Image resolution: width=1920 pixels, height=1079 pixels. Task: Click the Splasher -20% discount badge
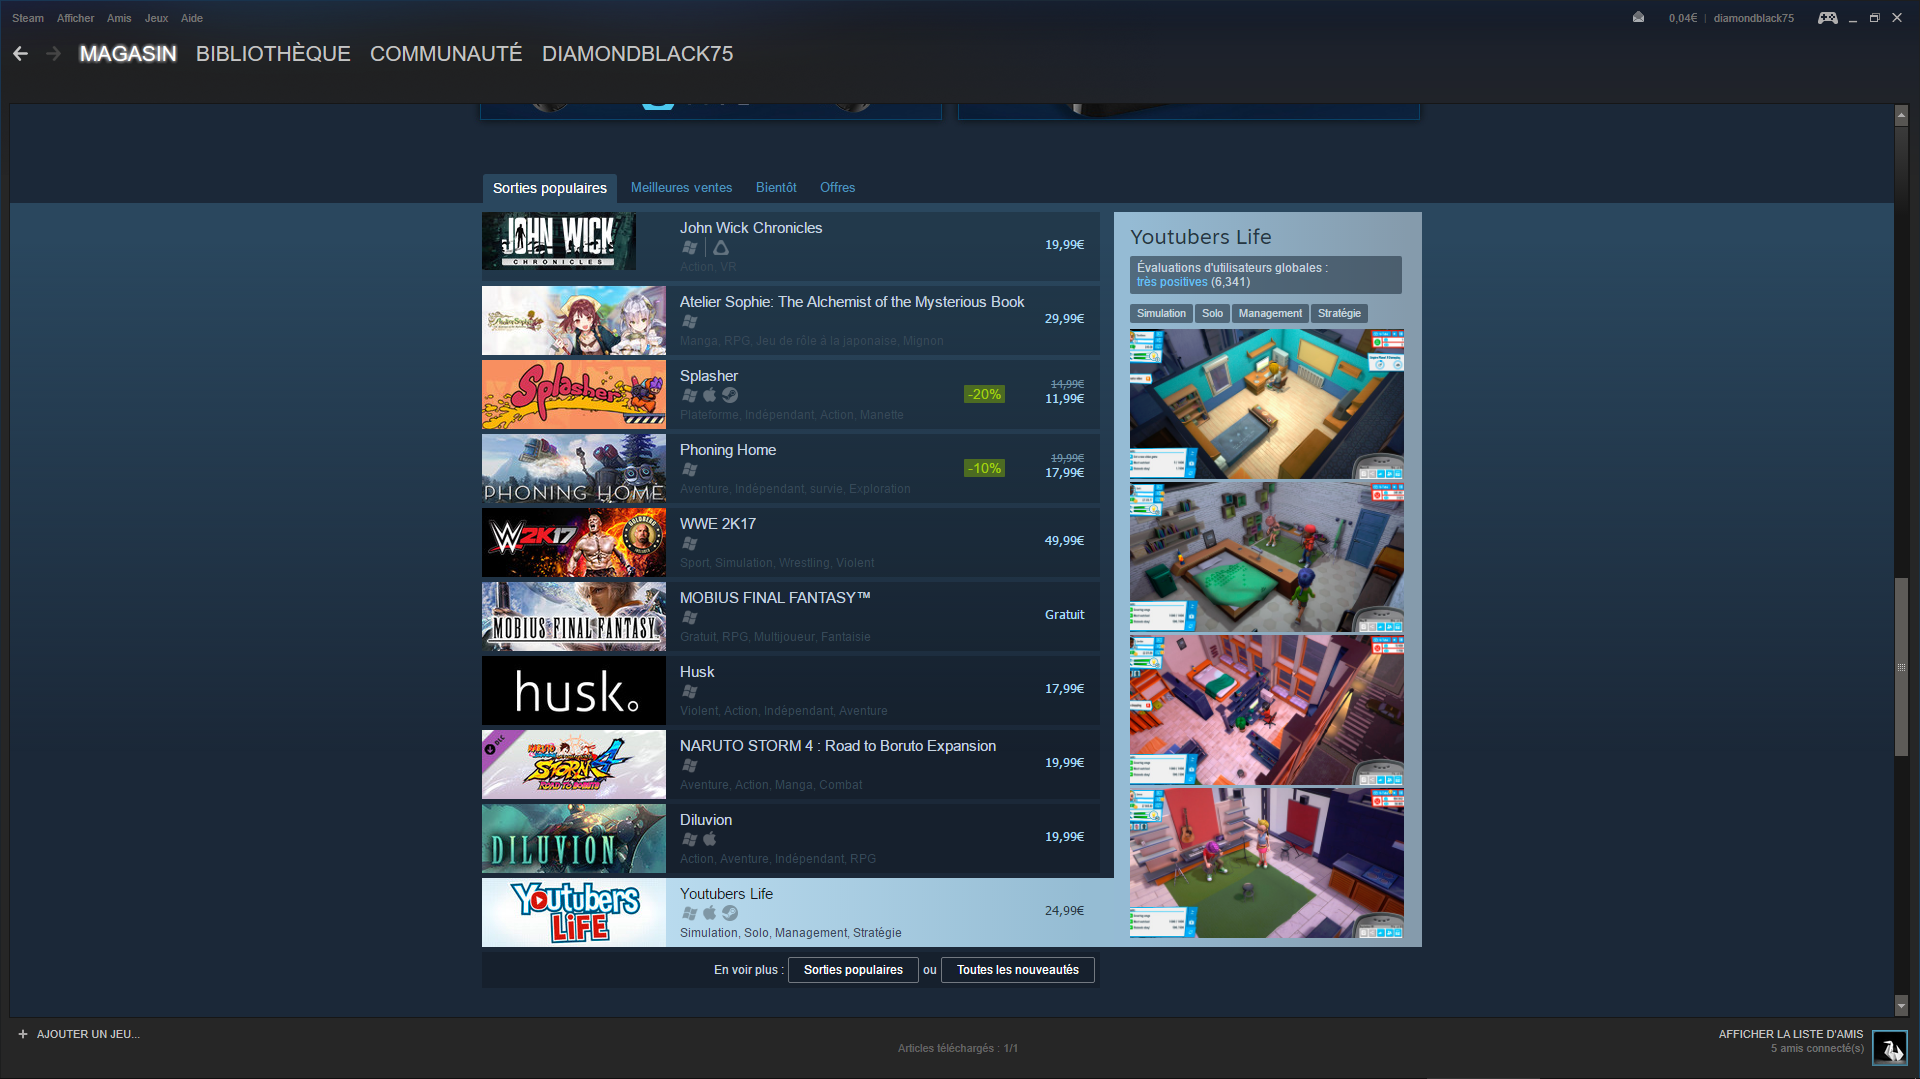[x=984, y=395]
